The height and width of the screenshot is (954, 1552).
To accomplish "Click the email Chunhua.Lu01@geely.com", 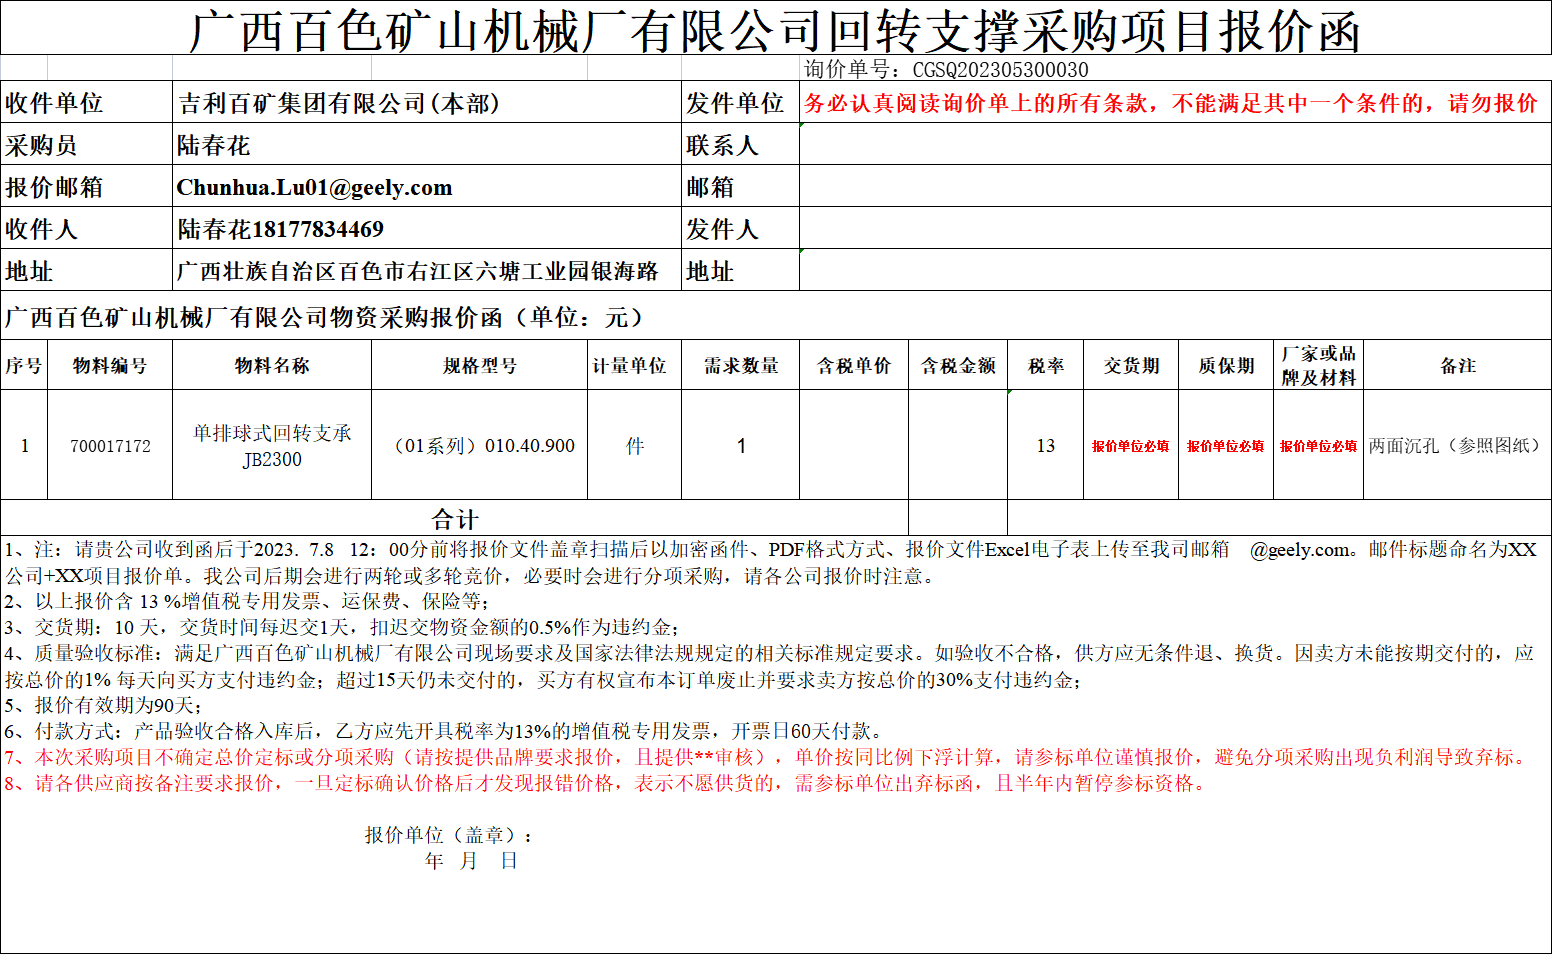I will [315, 187].
